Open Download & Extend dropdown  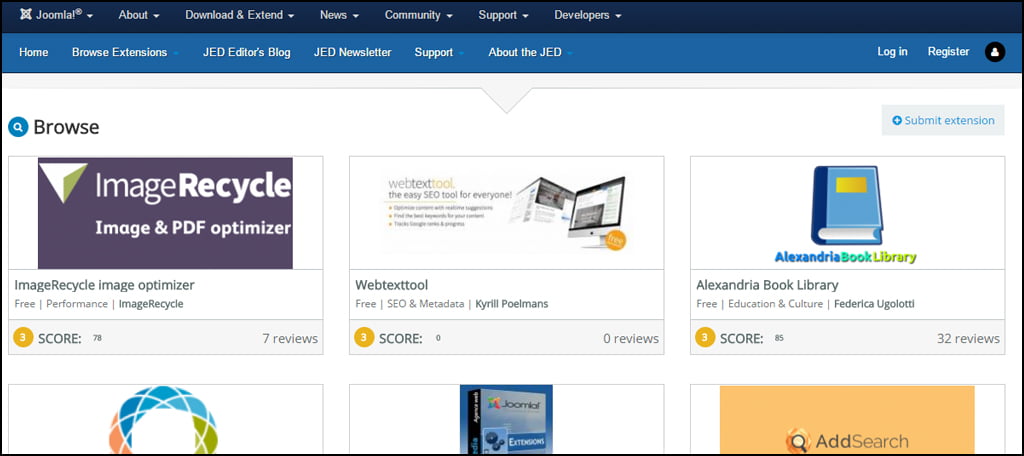point(239,15)
